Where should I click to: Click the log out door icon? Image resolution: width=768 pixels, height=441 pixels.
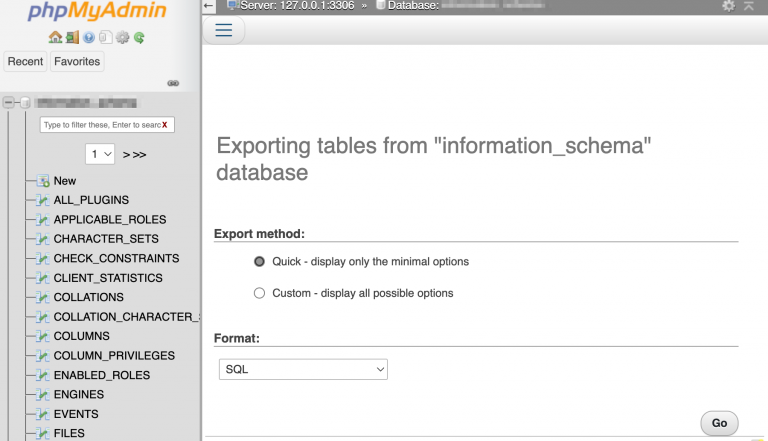point(72,38)
